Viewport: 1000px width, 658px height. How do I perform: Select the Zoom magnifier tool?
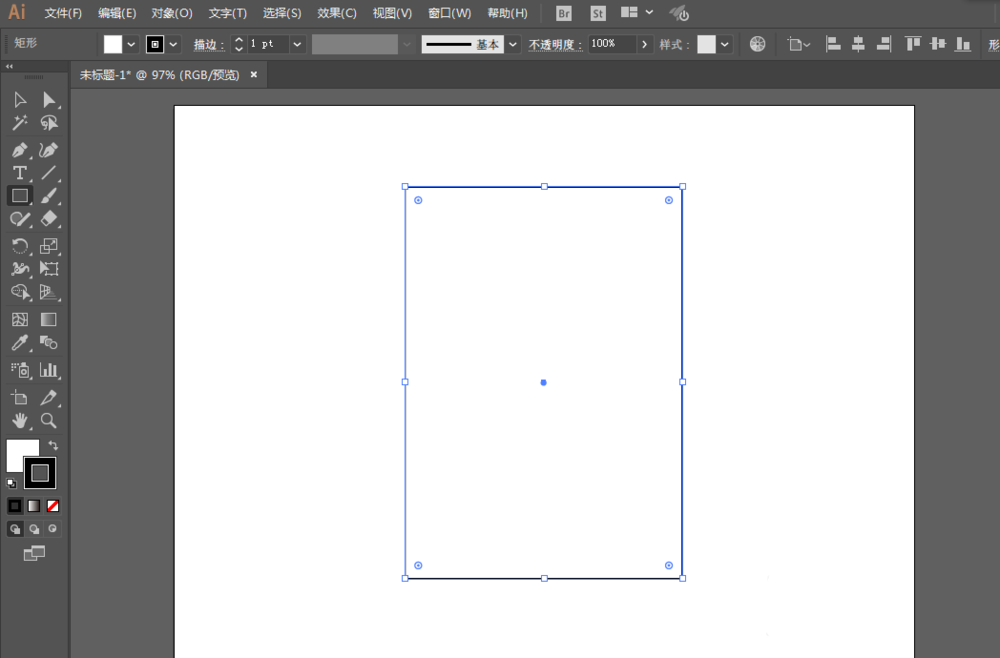click(48, 421)
